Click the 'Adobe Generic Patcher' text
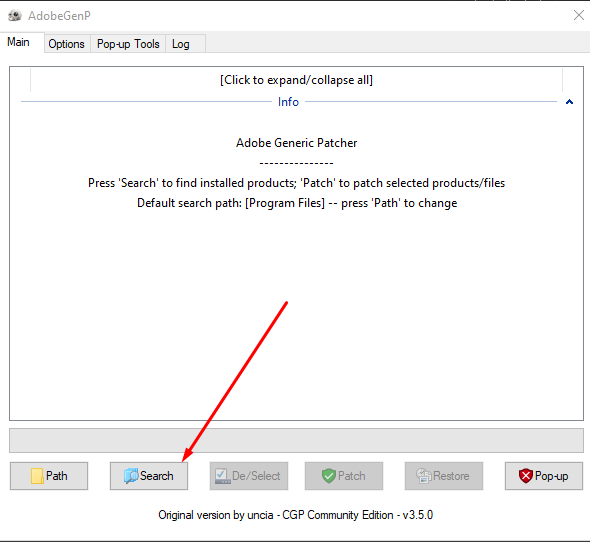Screen dimensions: 590x542 pyautogui.click(x=297, y=143)
